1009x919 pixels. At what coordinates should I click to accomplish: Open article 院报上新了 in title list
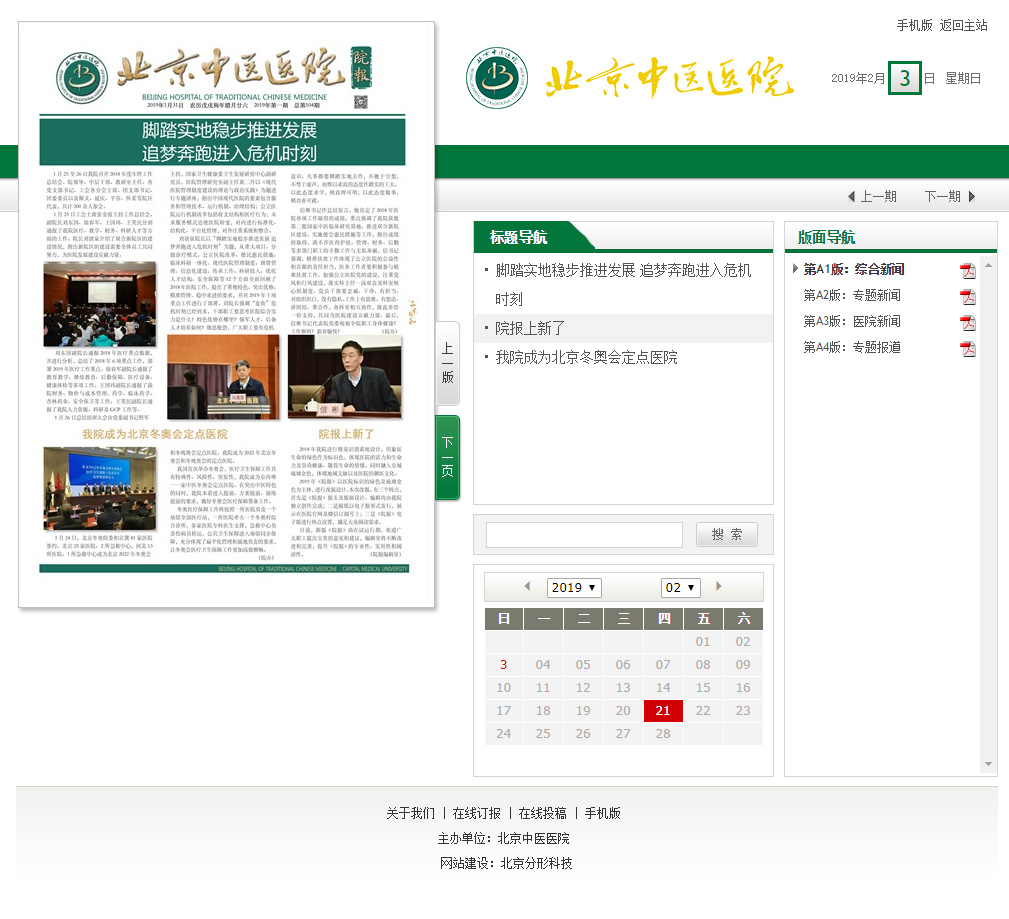pyautogui.click(x=530, y=328)
